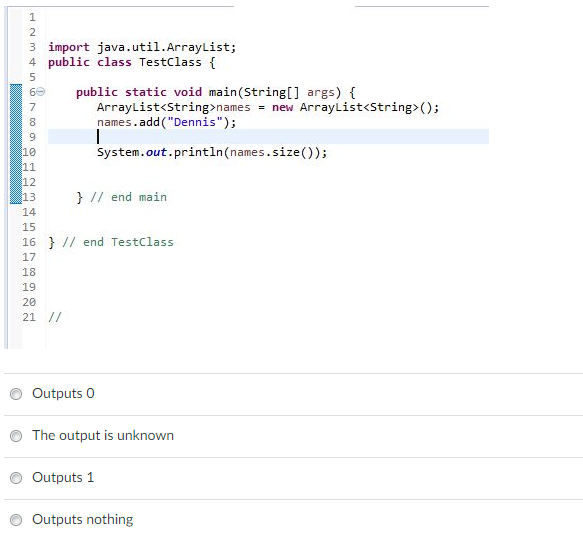Click the System.out.println(names.size()) line

click(212, 152)
